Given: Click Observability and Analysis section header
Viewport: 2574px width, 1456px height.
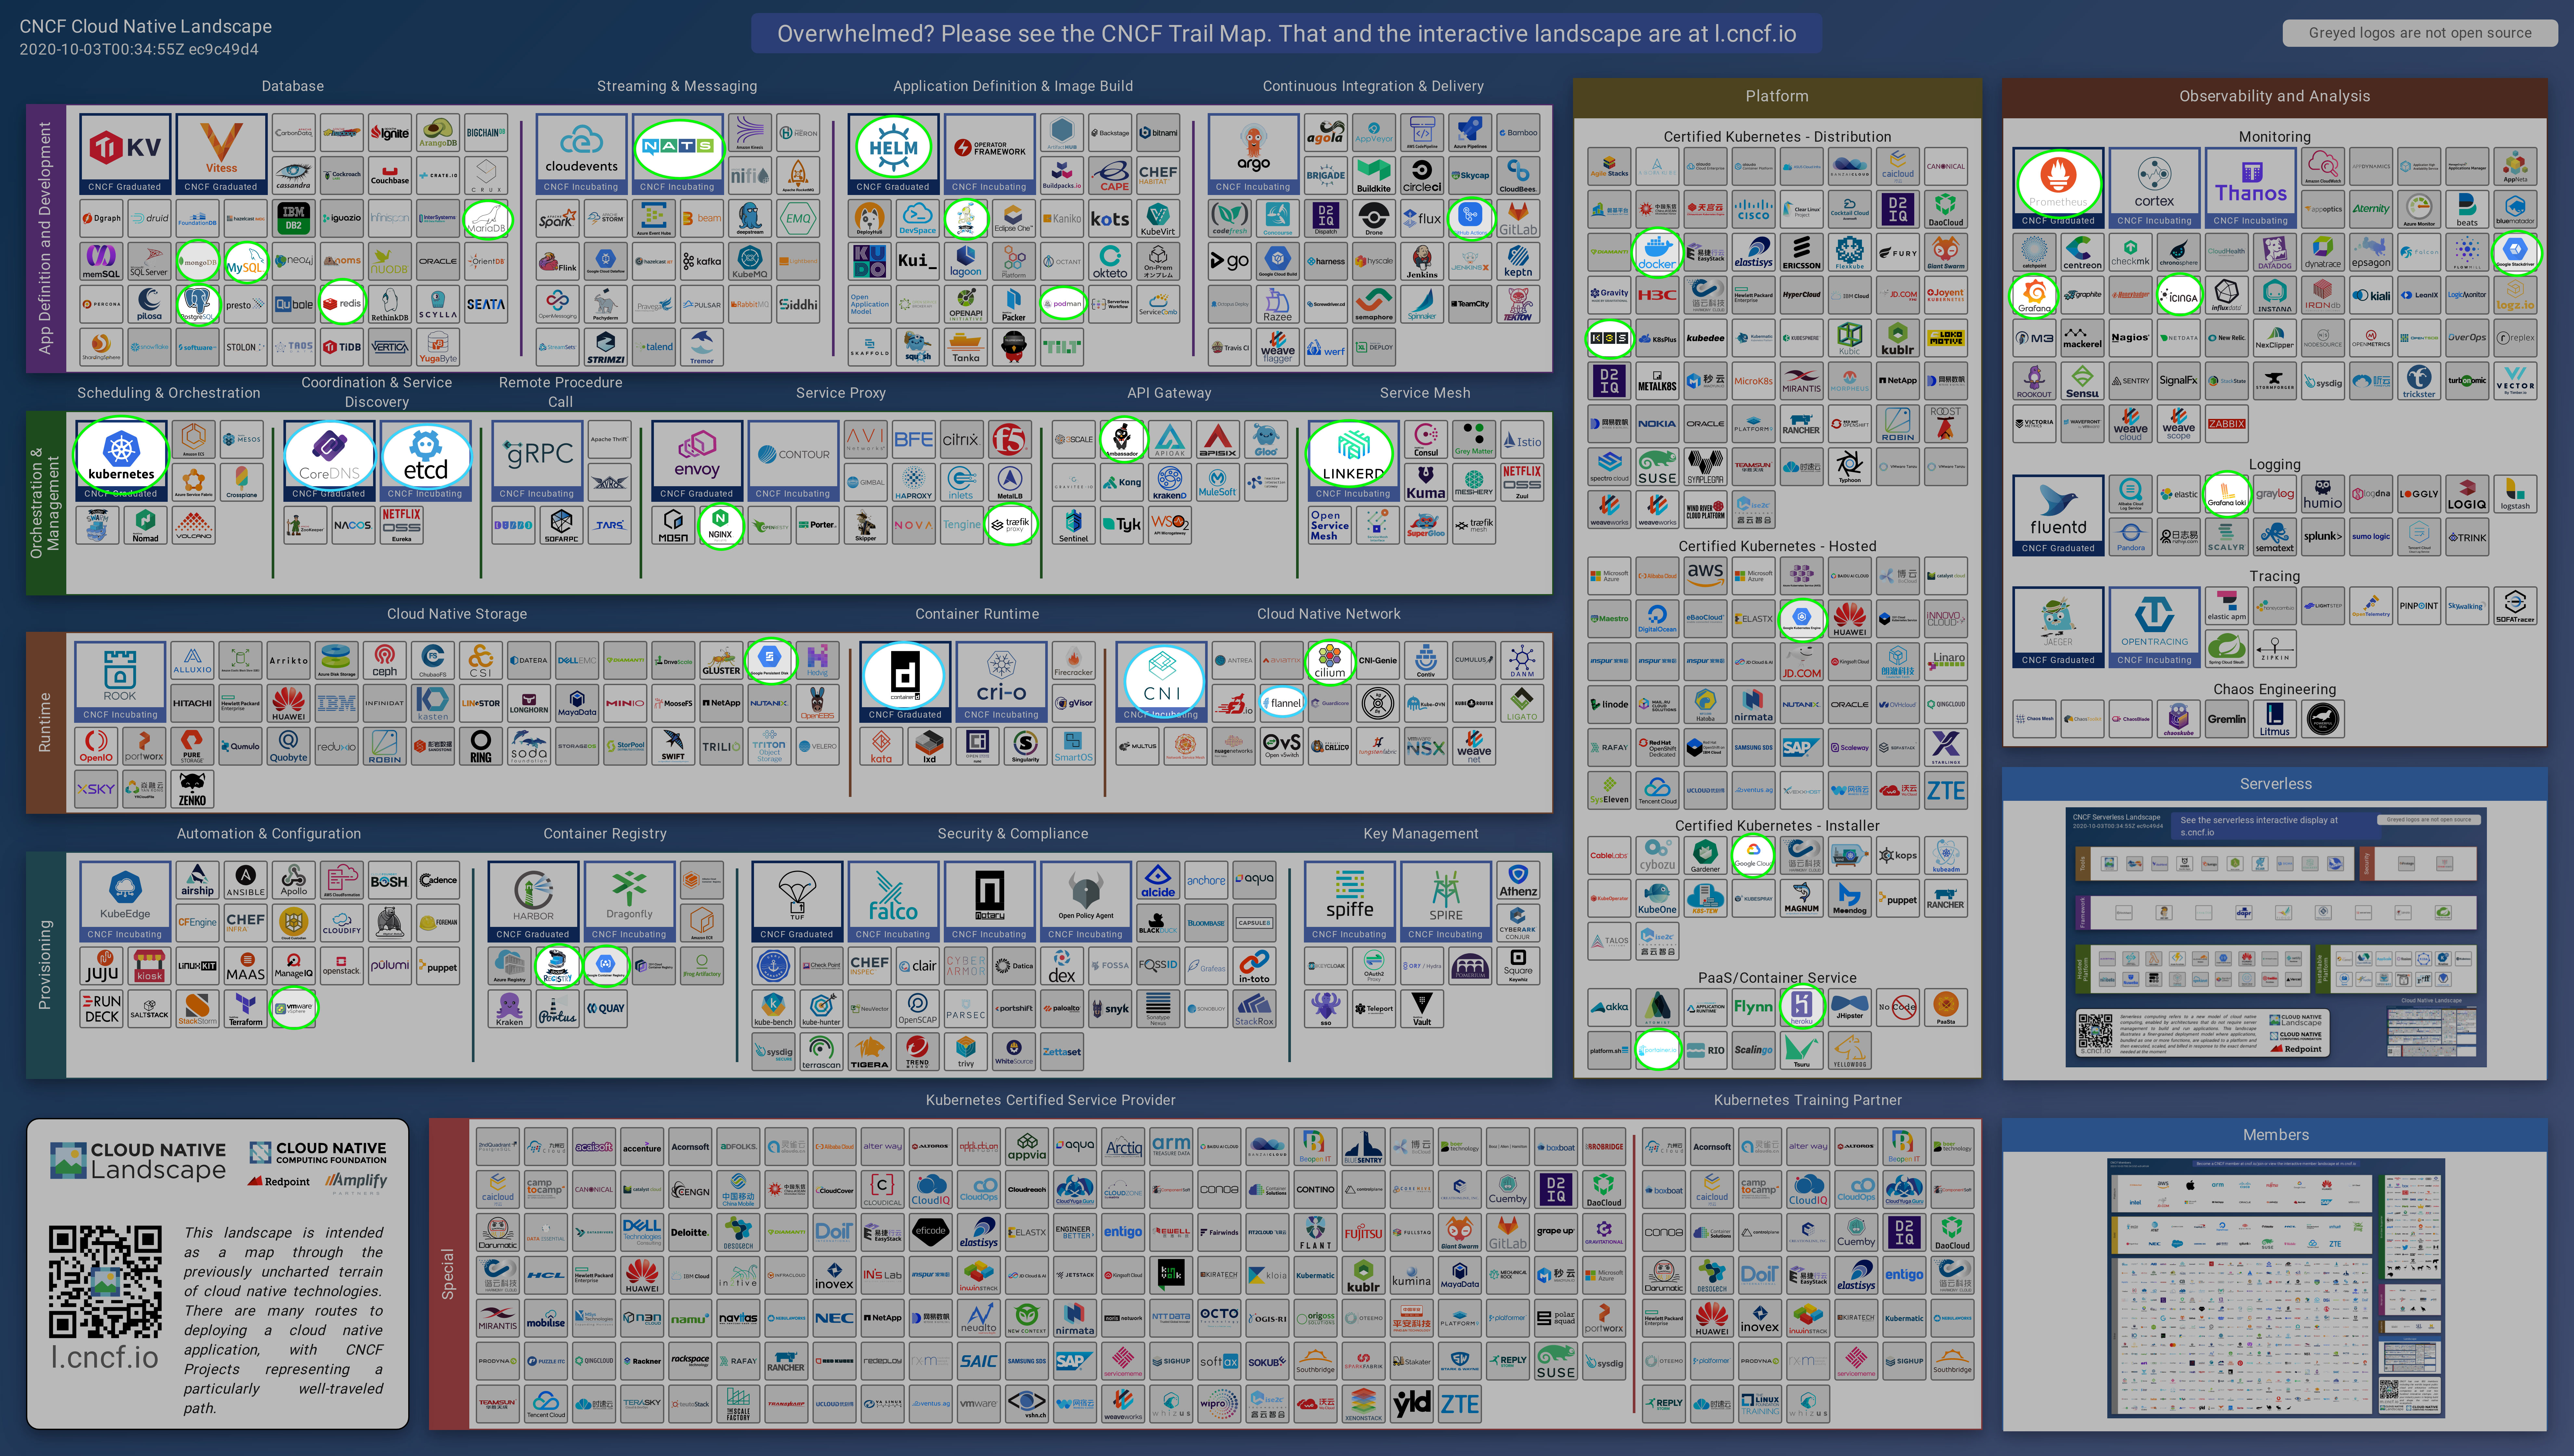Looking at the screenshot, I should pos(2274,96).
